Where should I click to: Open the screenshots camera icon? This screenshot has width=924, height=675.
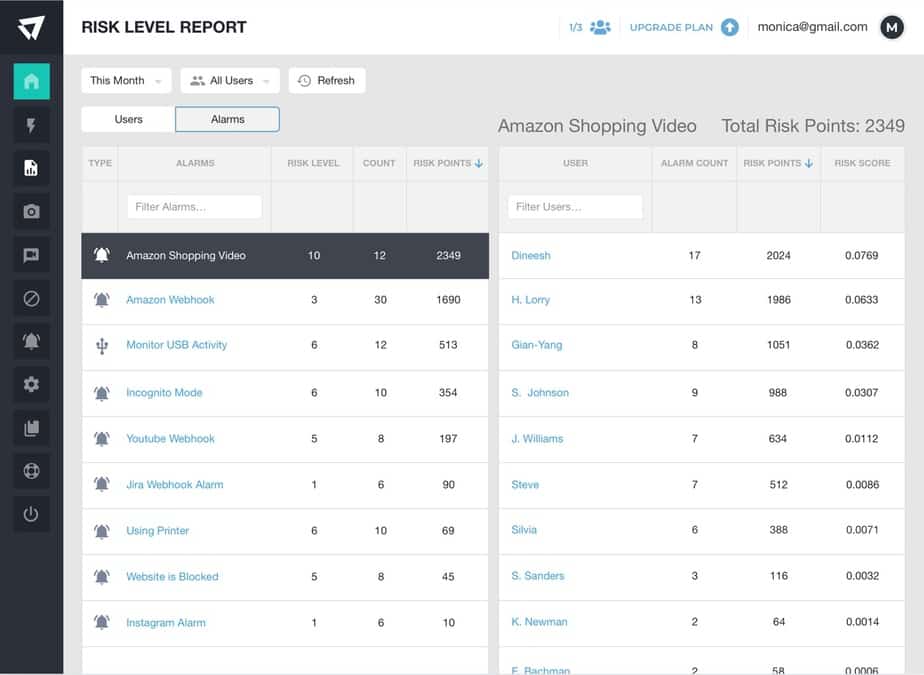click(31, 212)
